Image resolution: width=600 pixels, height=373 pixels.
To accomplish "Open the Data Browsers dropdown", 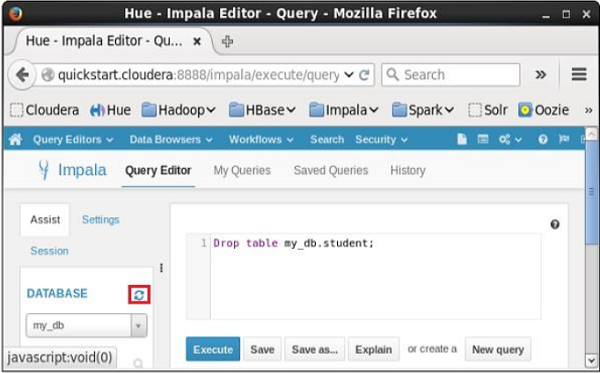I will [x=171, y=140].
